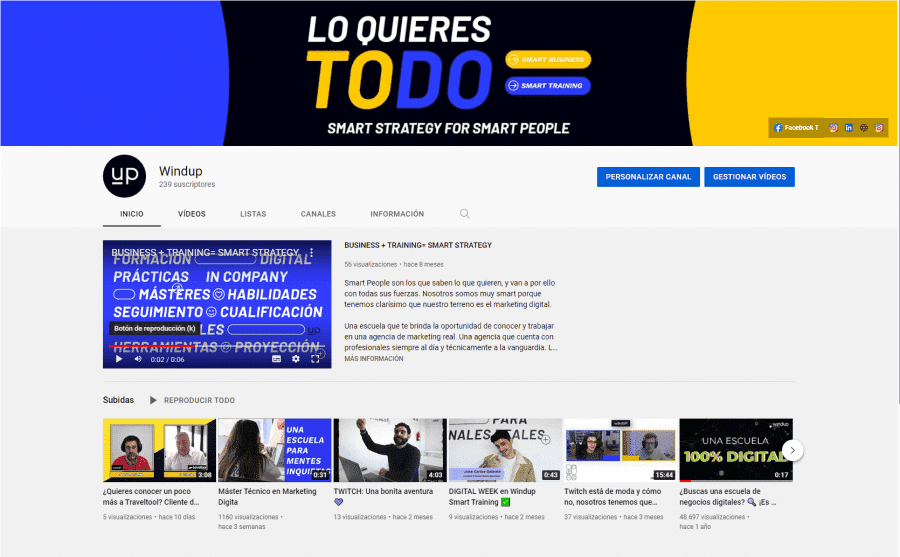Switch to the VÍDEOS tab
The width and height of the screenshot is (900, 557).
[192, 214]
